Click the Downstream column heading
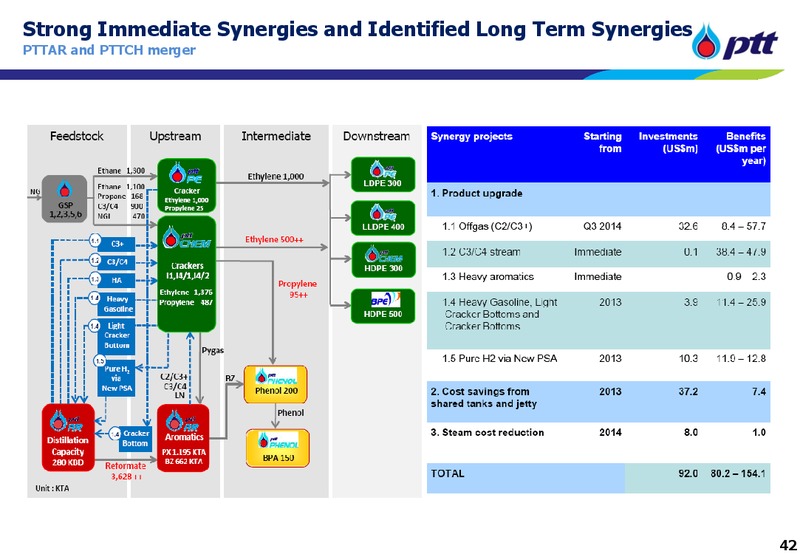Screen dimensions: 800x554 [x=376, y=136]
